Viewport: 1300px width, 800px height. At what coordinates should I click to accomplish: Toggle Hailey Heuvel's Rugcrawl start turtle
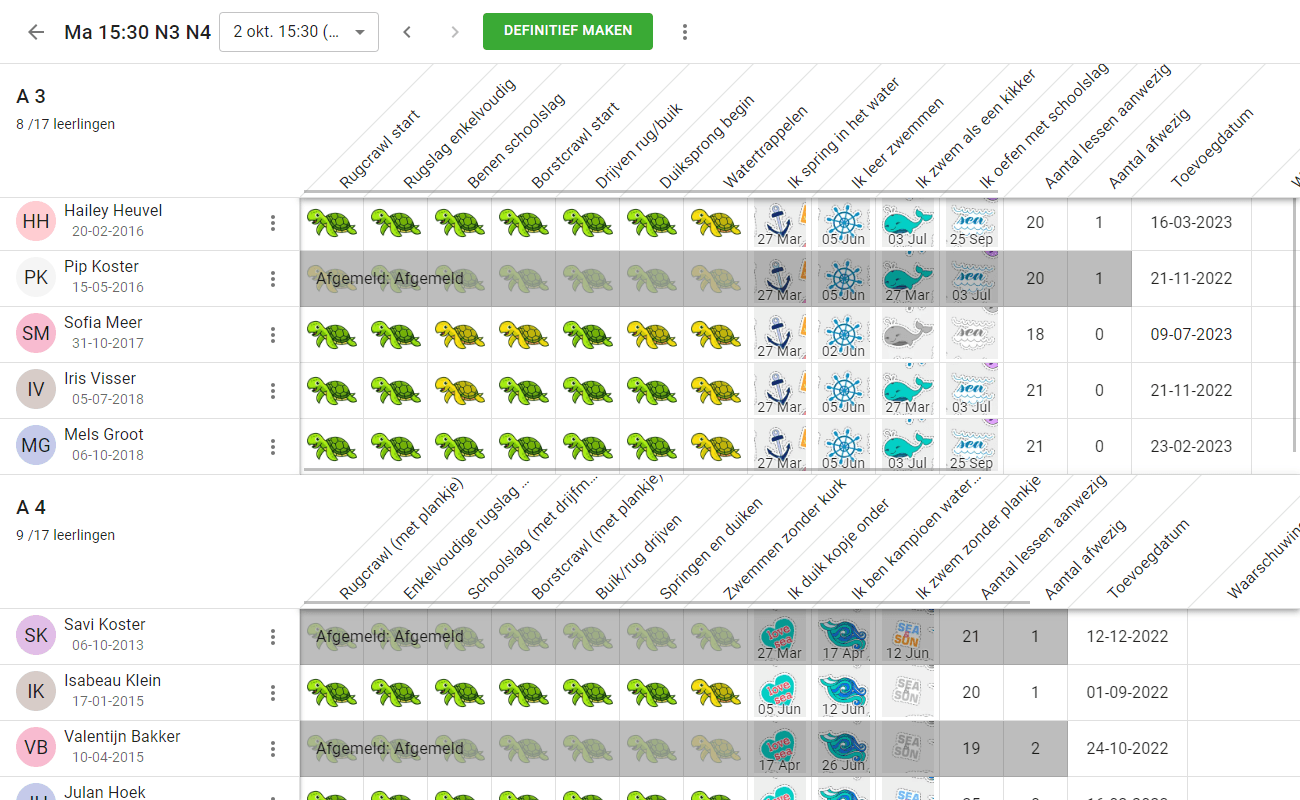coord(331,222)
